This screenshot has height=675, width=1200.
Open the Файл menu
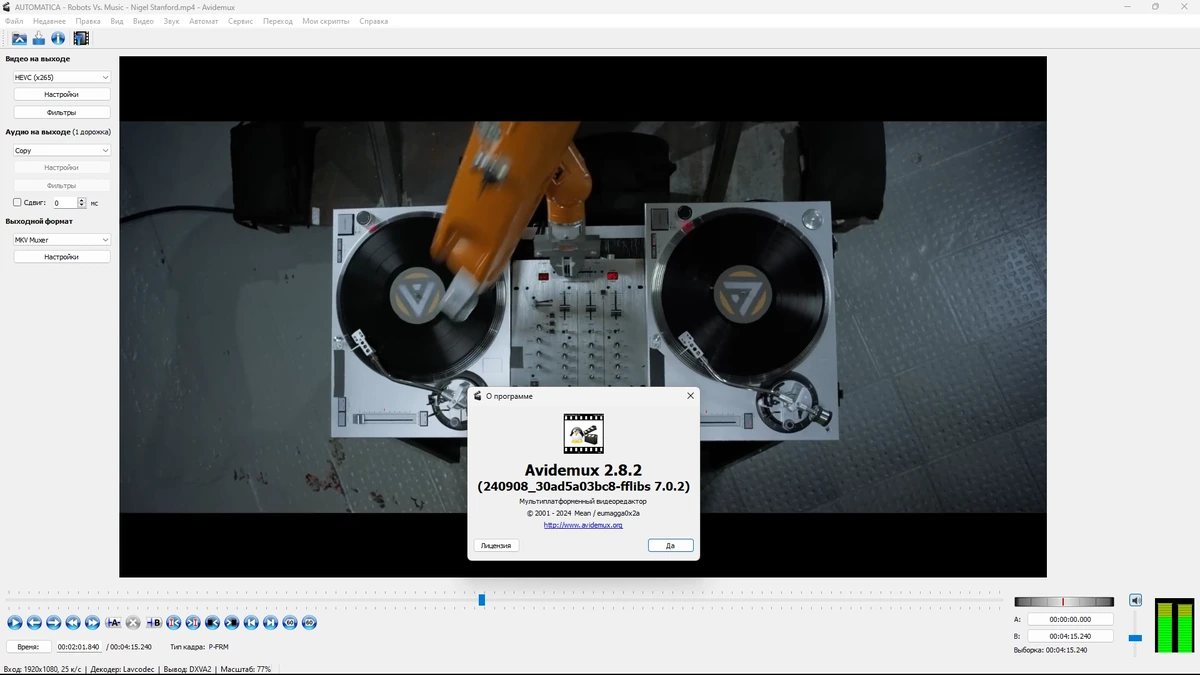click(14, 21)
